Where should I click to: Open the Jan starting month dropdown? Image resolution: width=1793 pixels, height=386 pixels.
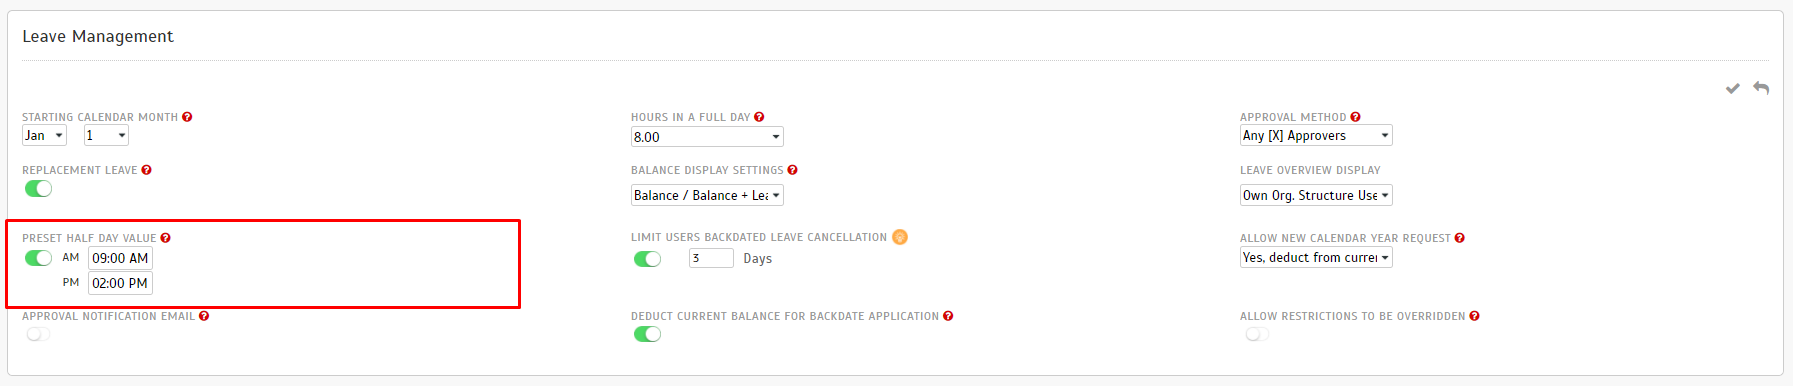click(x=44, y=136)
